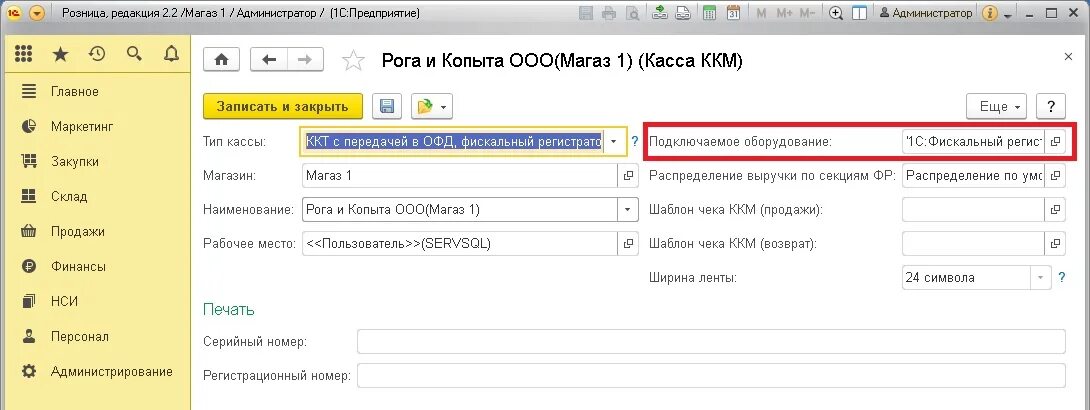Image resolution: width=1090 pixels, height=410 pixels.
Task: Click the Администратор user label
Action: (927, 13)
